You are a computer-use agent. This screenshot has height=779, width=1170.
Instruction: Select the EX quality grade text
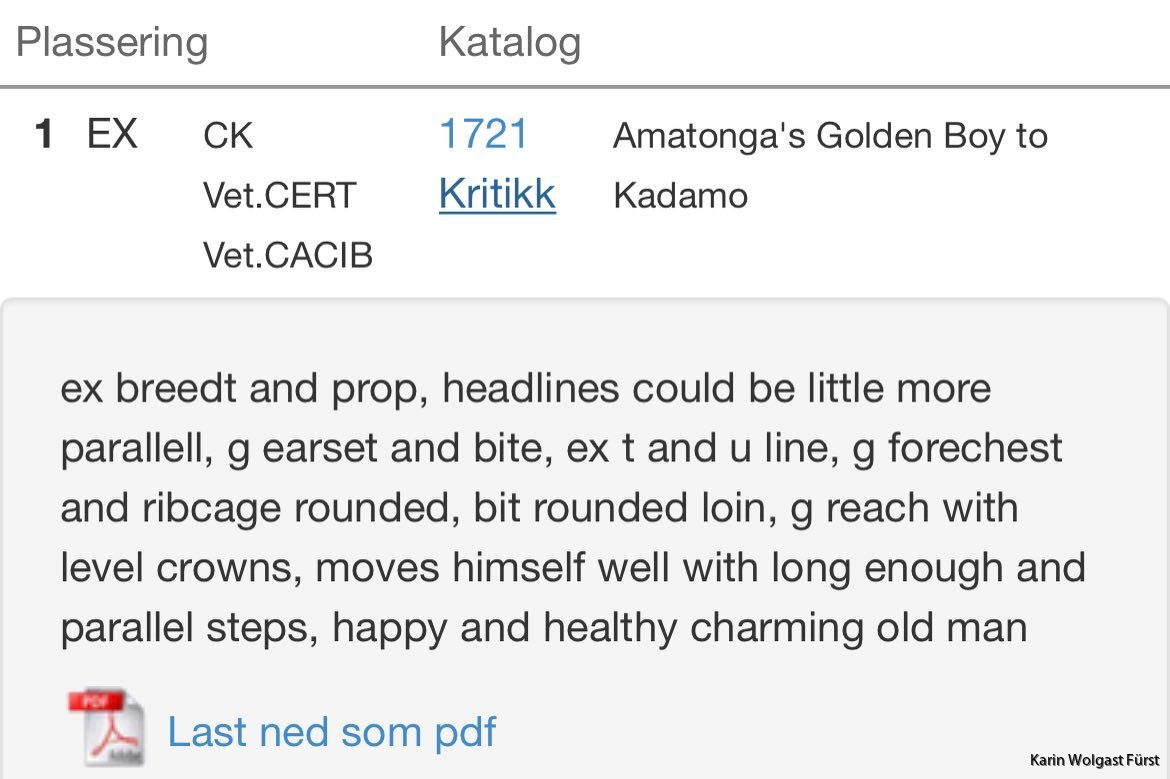[x=112, y=134]
